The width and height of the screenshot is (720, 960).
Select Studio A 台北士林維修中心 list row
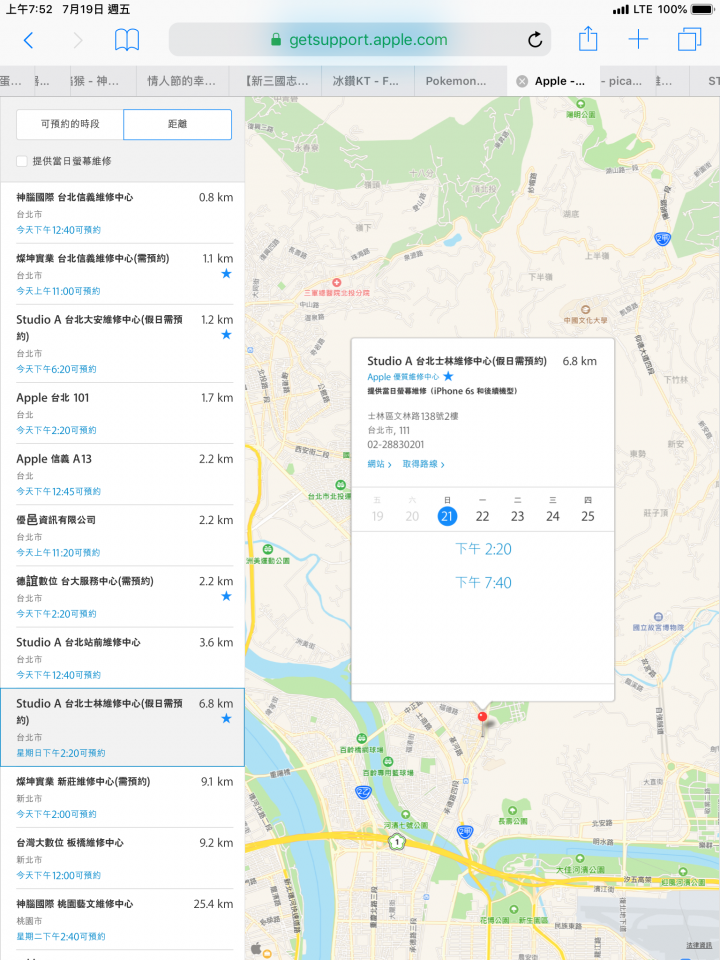pyautogui.click(x=122, y=727)
